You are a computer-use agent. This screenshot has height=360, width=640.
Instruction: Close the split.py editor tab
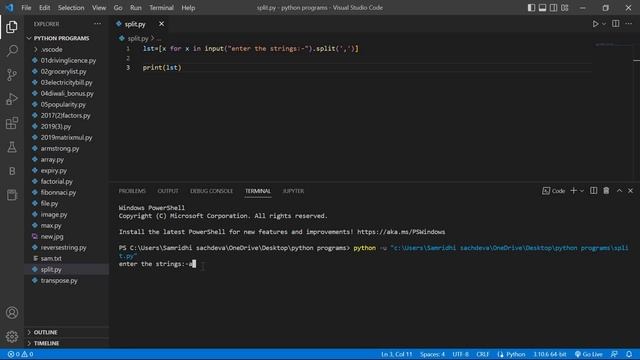[x=162, y=24]
